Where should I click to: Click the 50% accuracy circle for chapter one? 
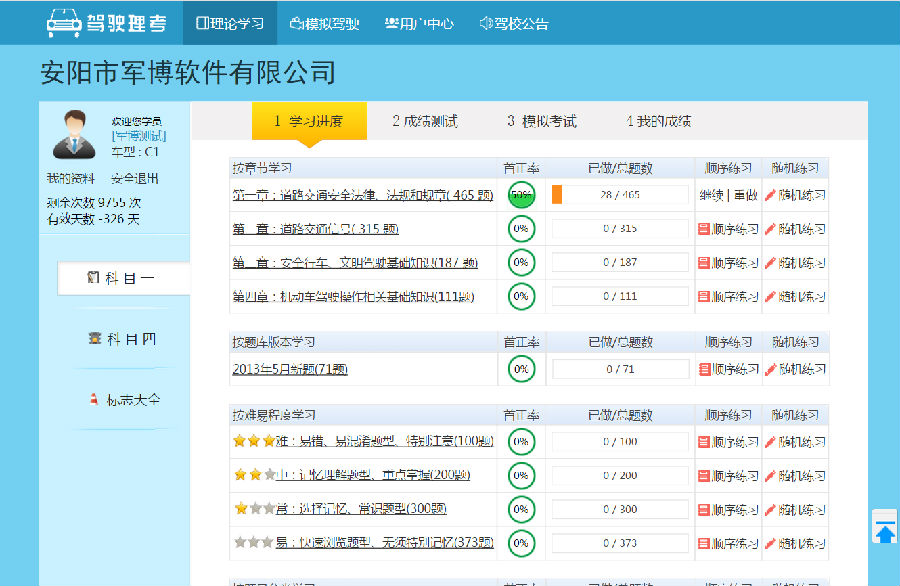(x=521, y=195)
